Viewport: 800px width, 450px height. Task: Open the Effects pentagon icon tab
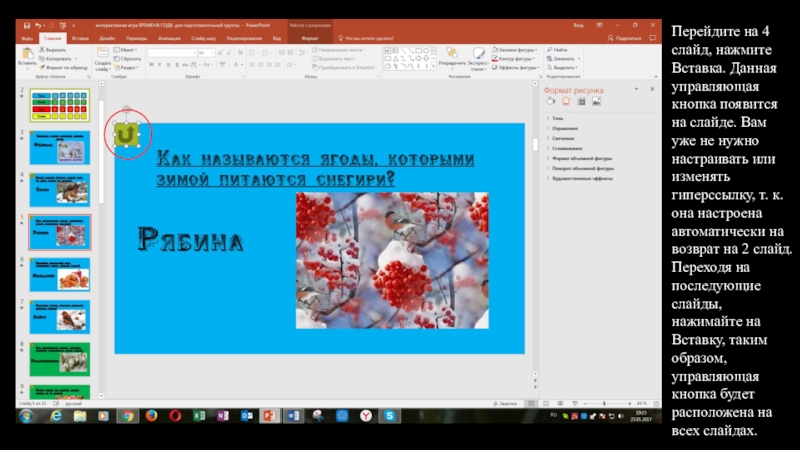tap(565, 101)
